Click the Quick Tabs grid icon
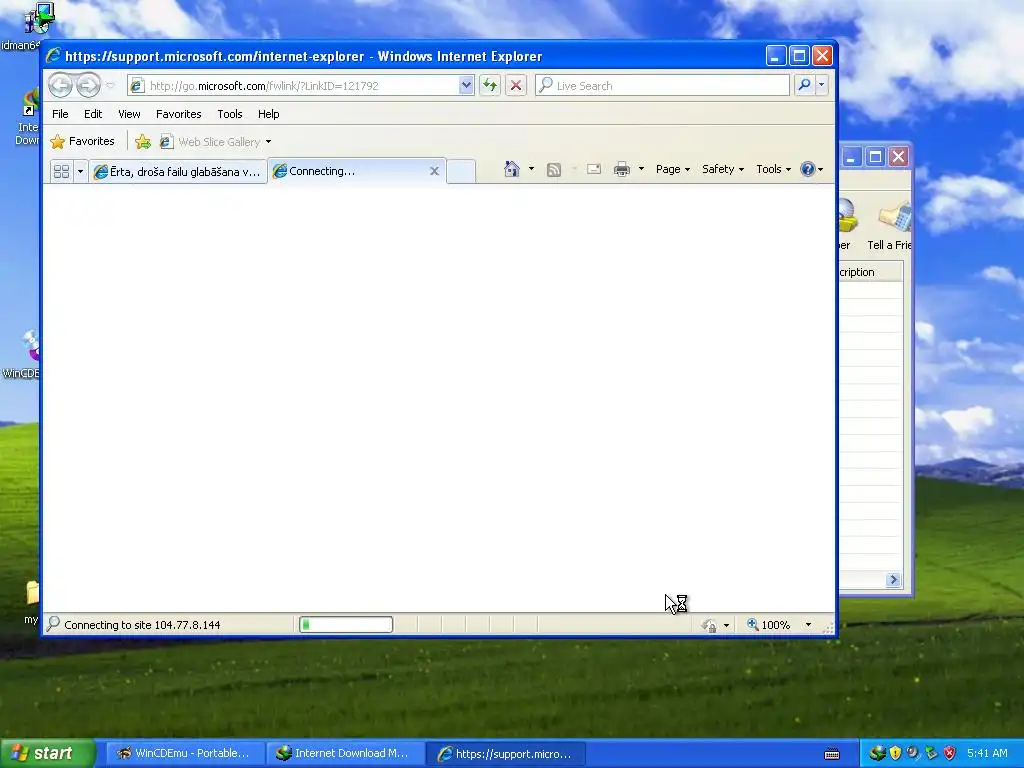 61,172
